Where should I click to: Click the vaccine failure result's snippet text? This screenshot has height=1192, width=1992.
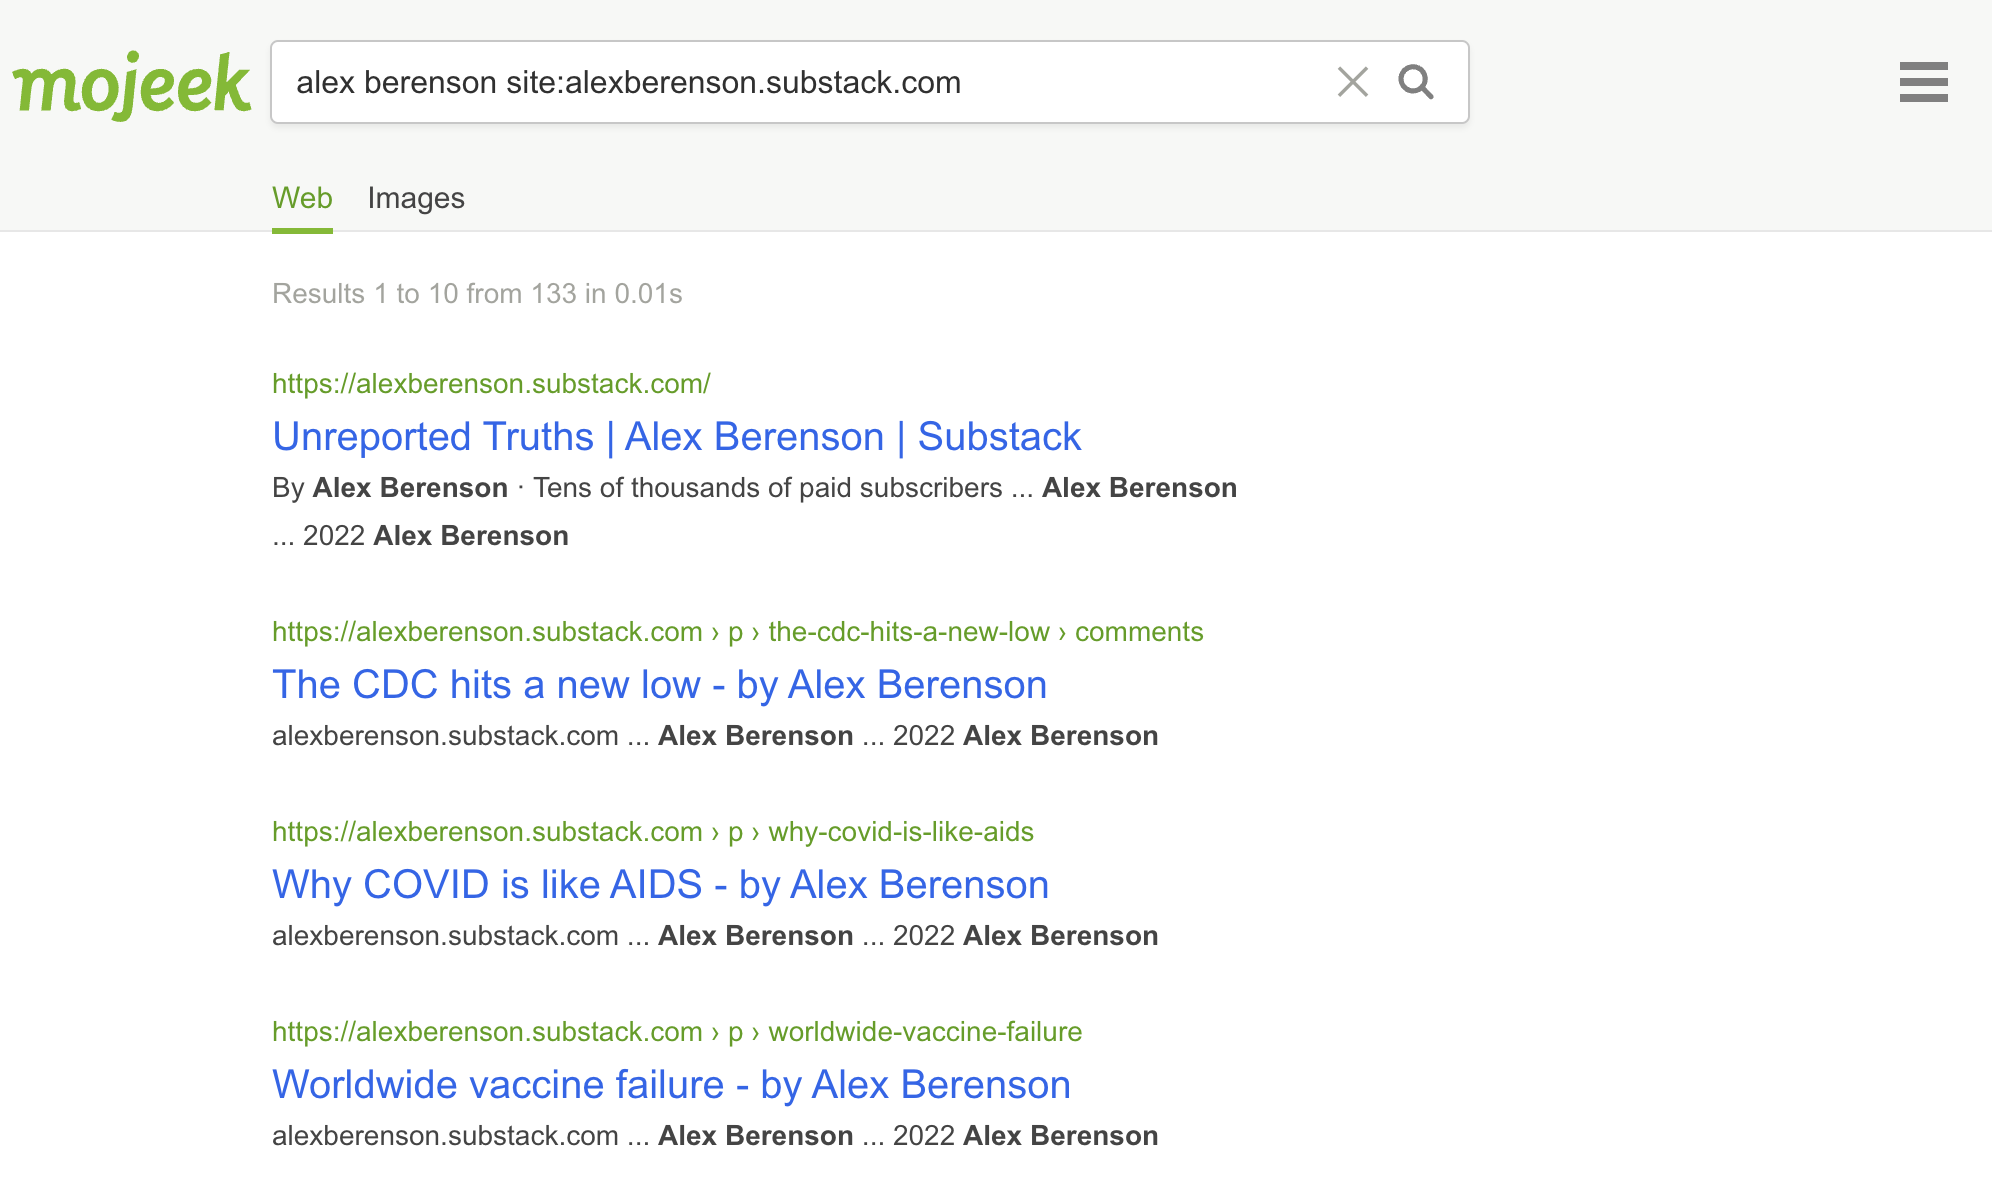tap(715, 1136)
